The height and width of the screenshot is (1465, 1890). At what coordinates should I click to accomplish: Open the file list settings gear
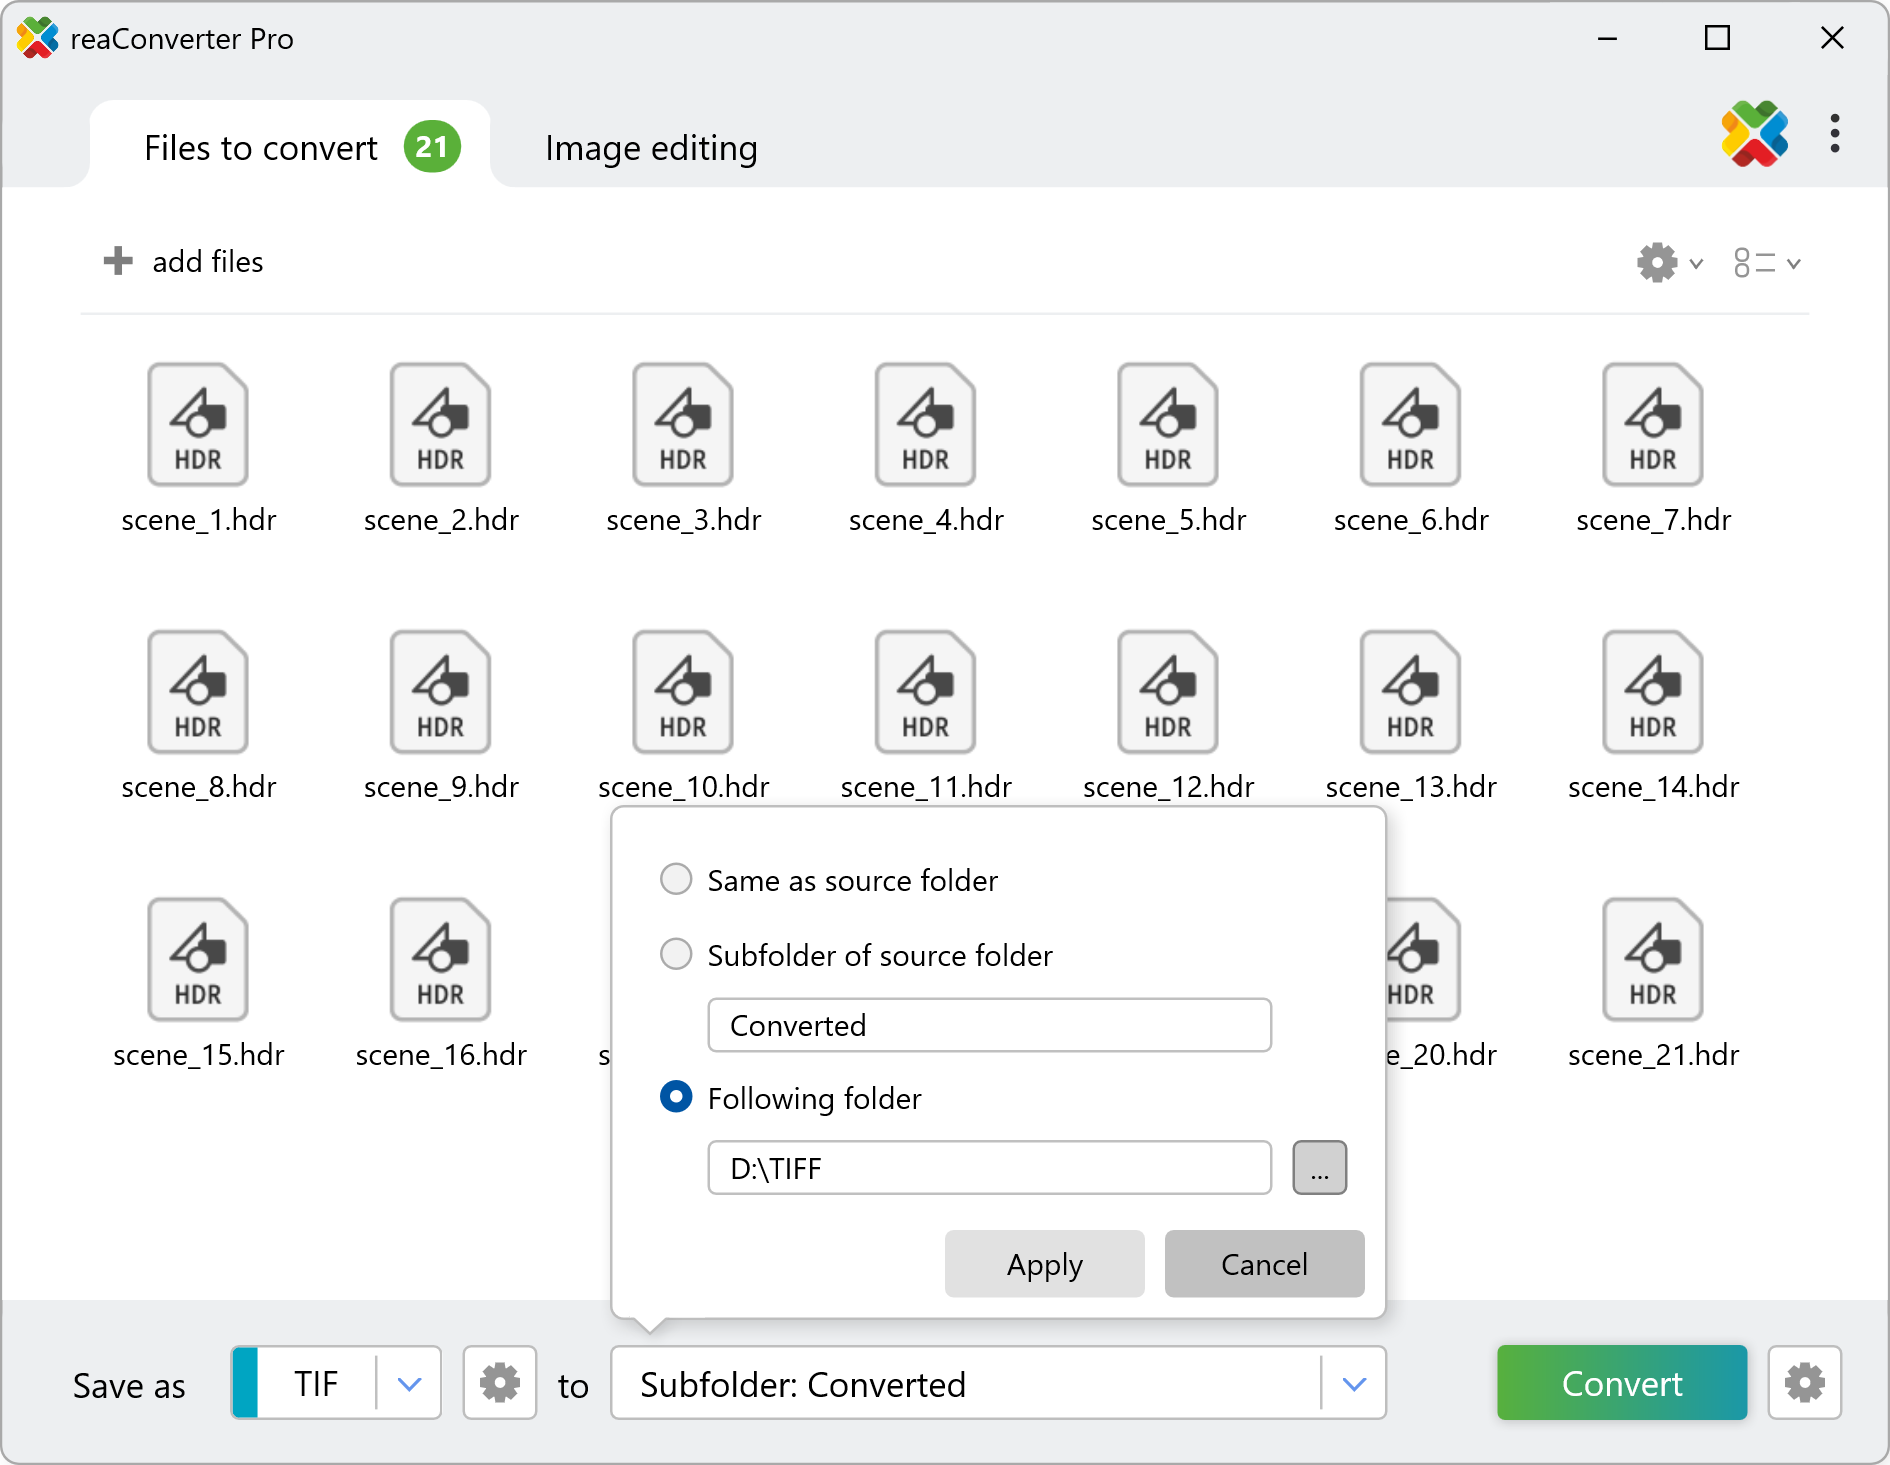pos(1667,263)
